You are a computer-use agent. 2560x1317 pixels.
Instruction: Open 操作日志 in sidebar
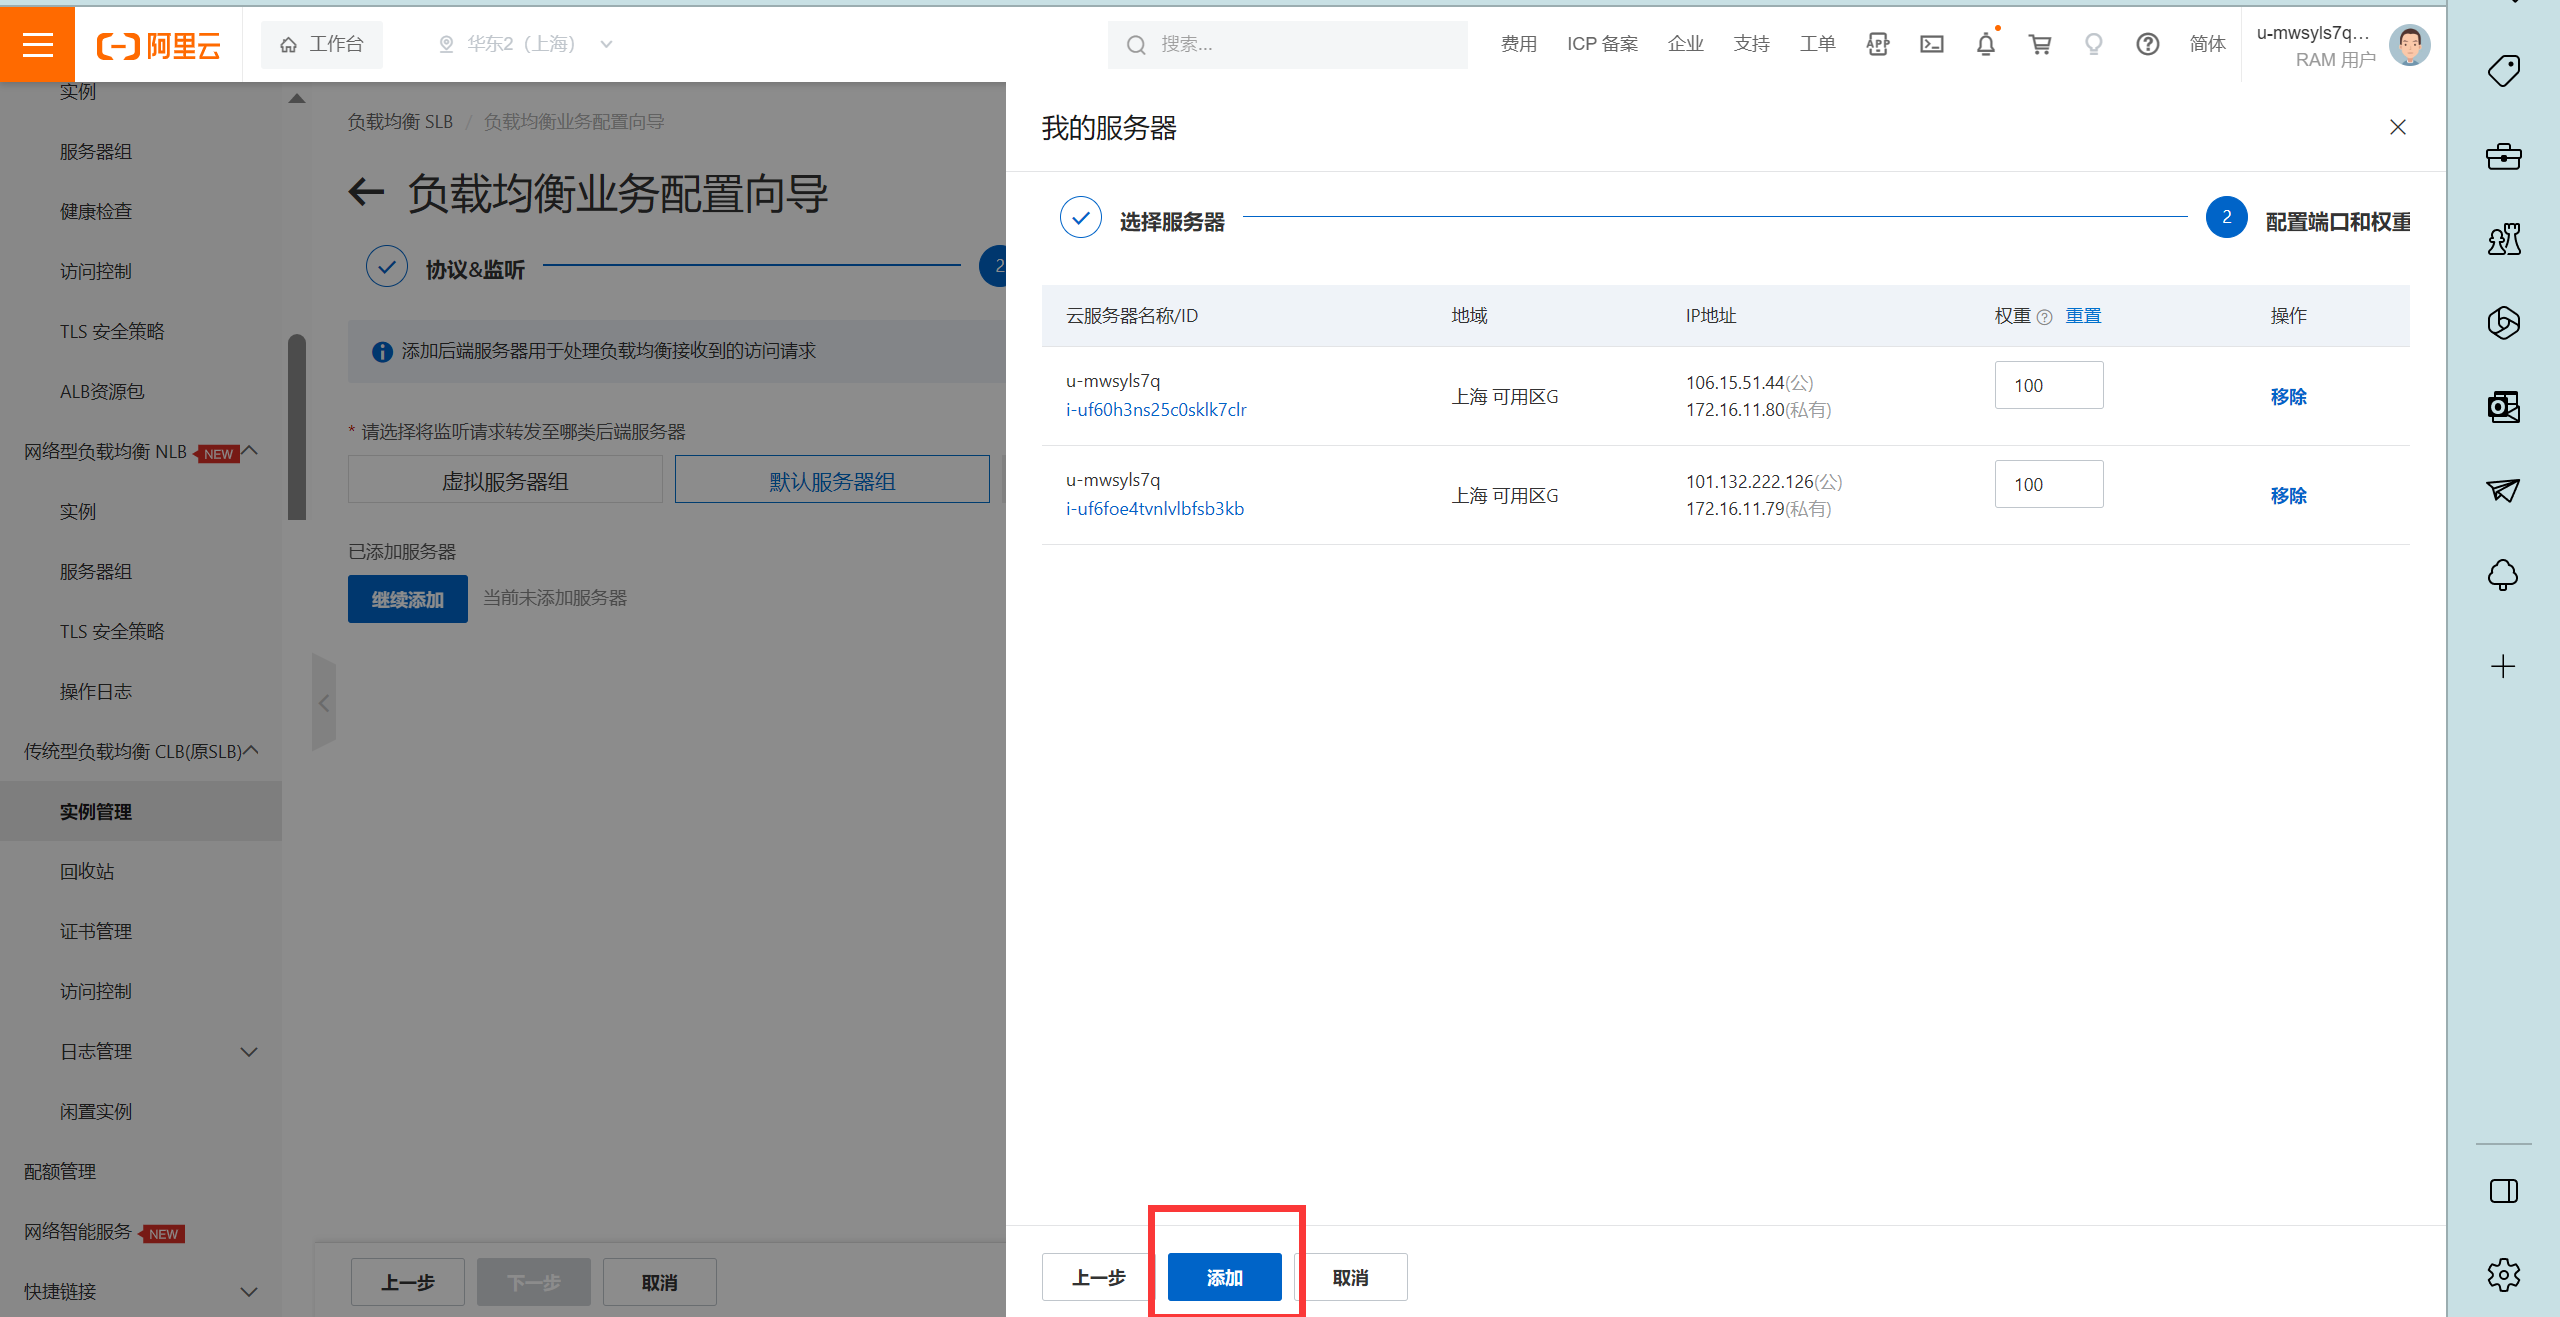point(96,691)
